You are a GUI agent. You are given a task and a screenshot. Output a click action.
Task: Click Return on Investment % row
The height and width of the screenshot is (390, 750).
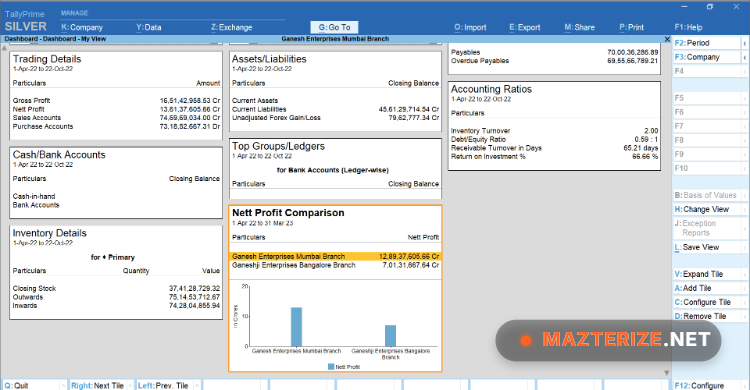[554, 156]
